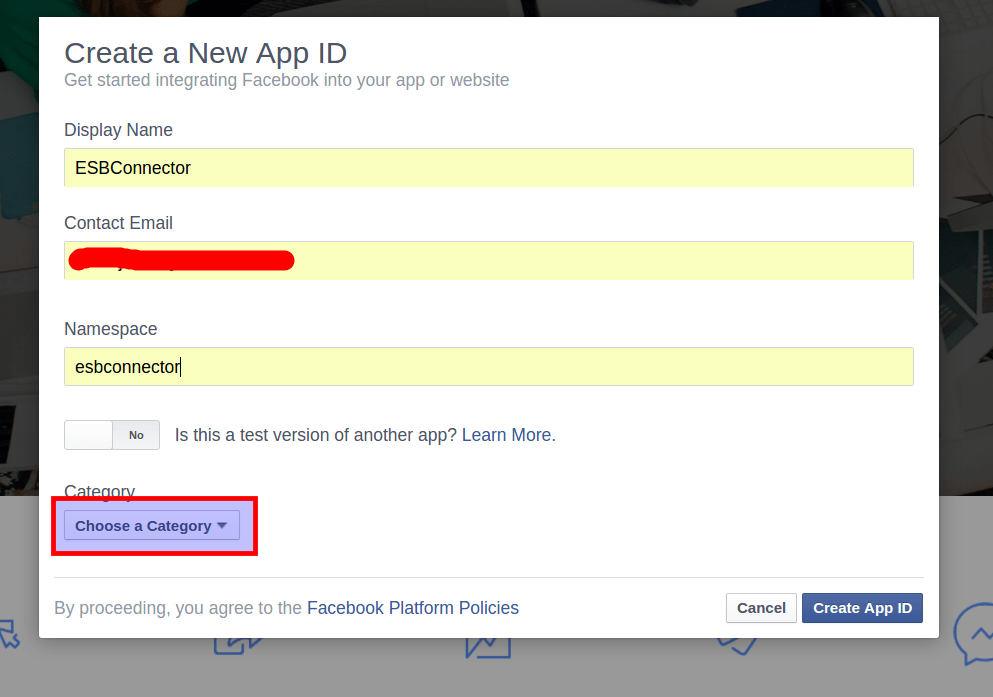Click the No label on the test version switch
Image resolution: width=993 pixels, height=697 pixels.
click(135, 435)
